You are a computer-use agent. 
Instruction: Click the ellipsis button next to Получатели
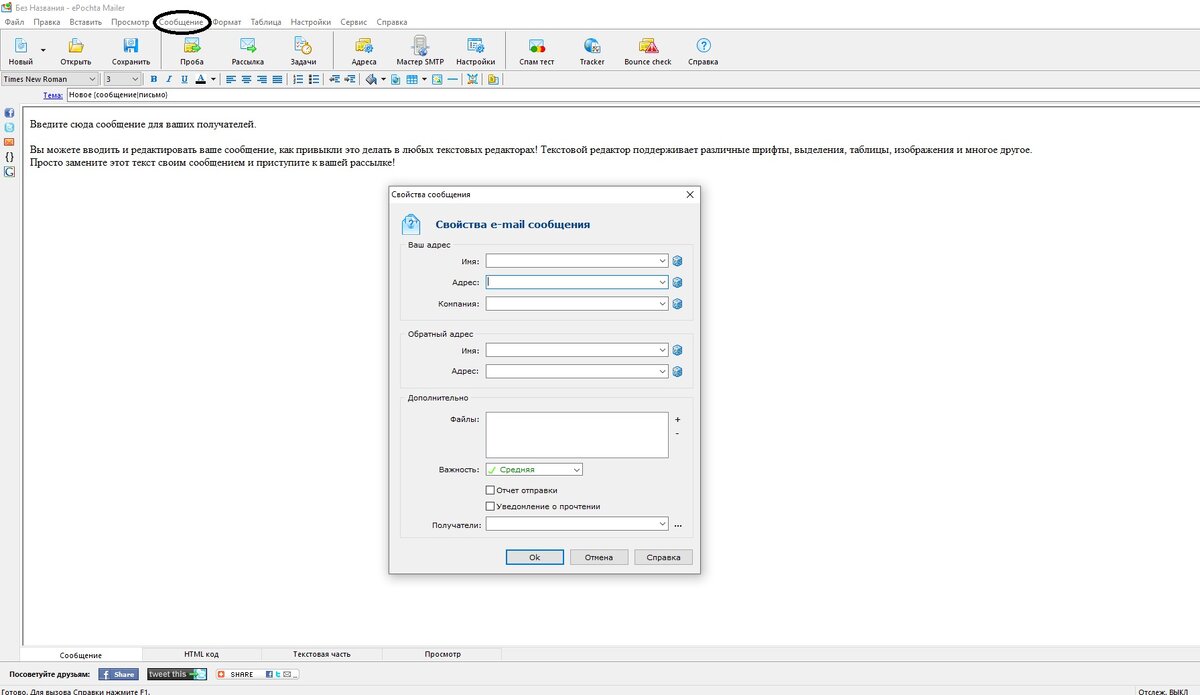click(677, 525)
